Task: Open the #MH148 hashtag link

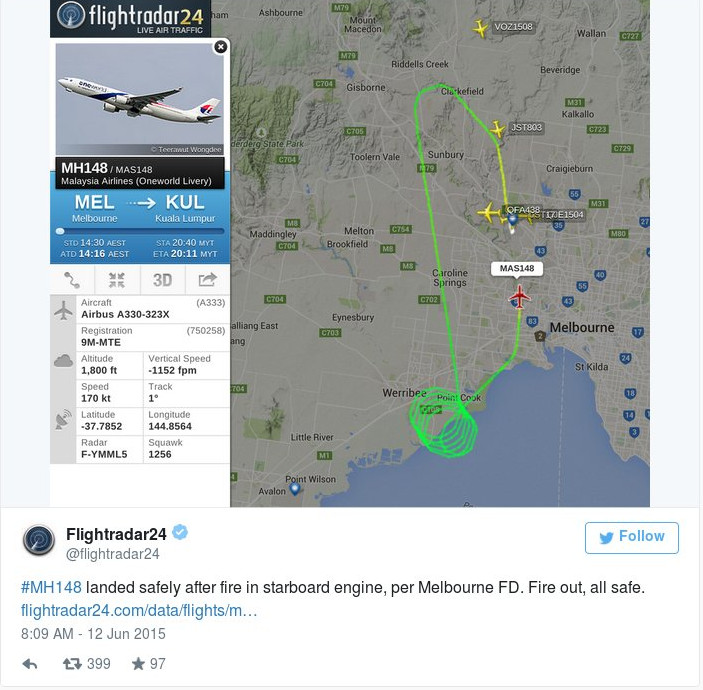Action: tap(51, 587)
